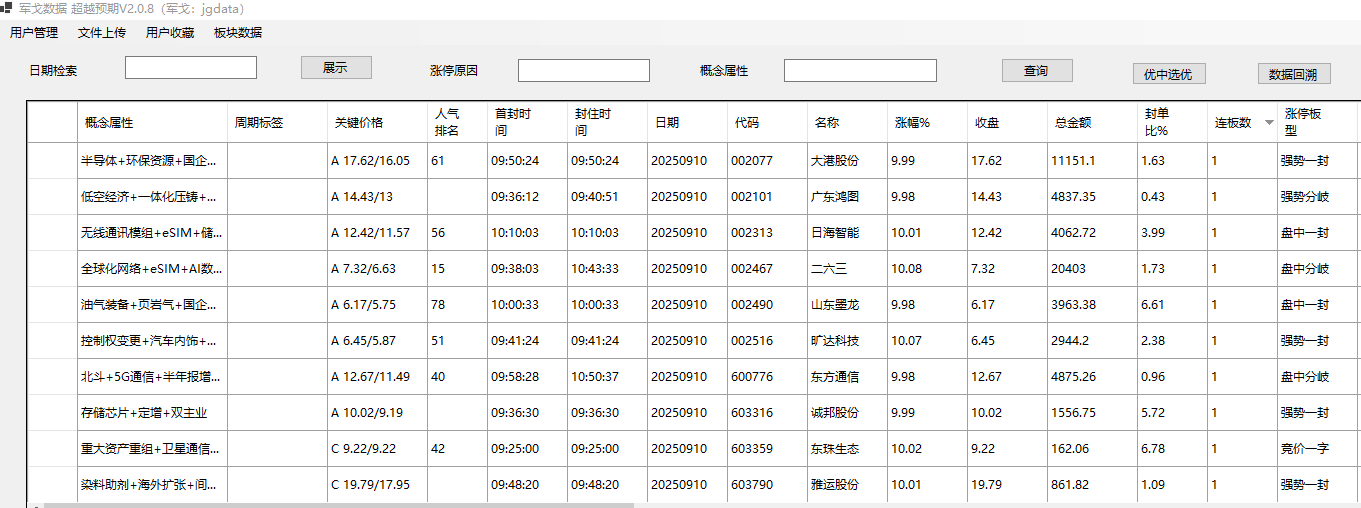Image resolution: width=1361 pixels, height=508 pixels.
Task: Open the 用户管理 menu
Action: tap(34, 32)
